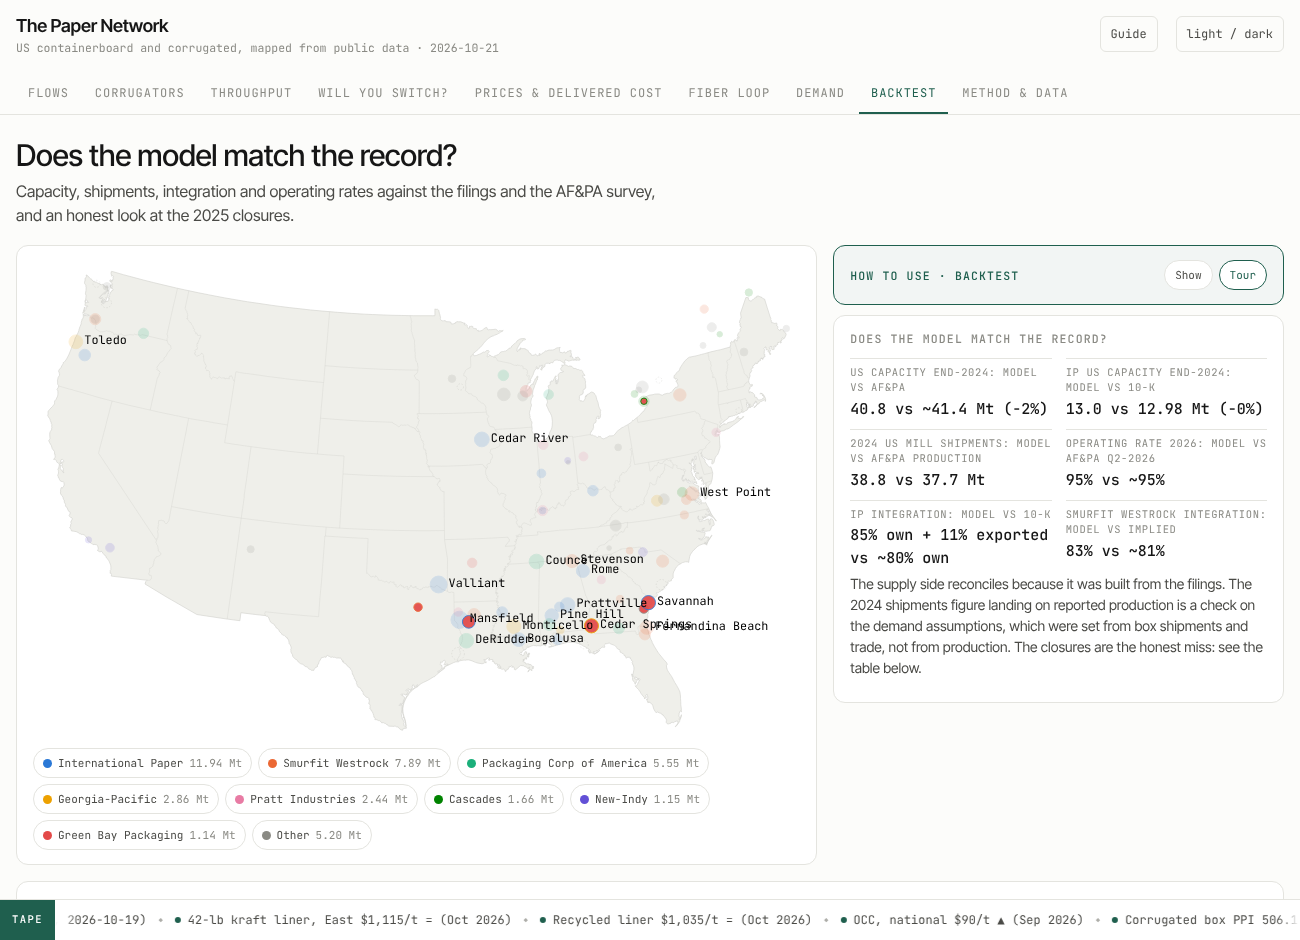Open the Guide button

(x=1129, y=34)
